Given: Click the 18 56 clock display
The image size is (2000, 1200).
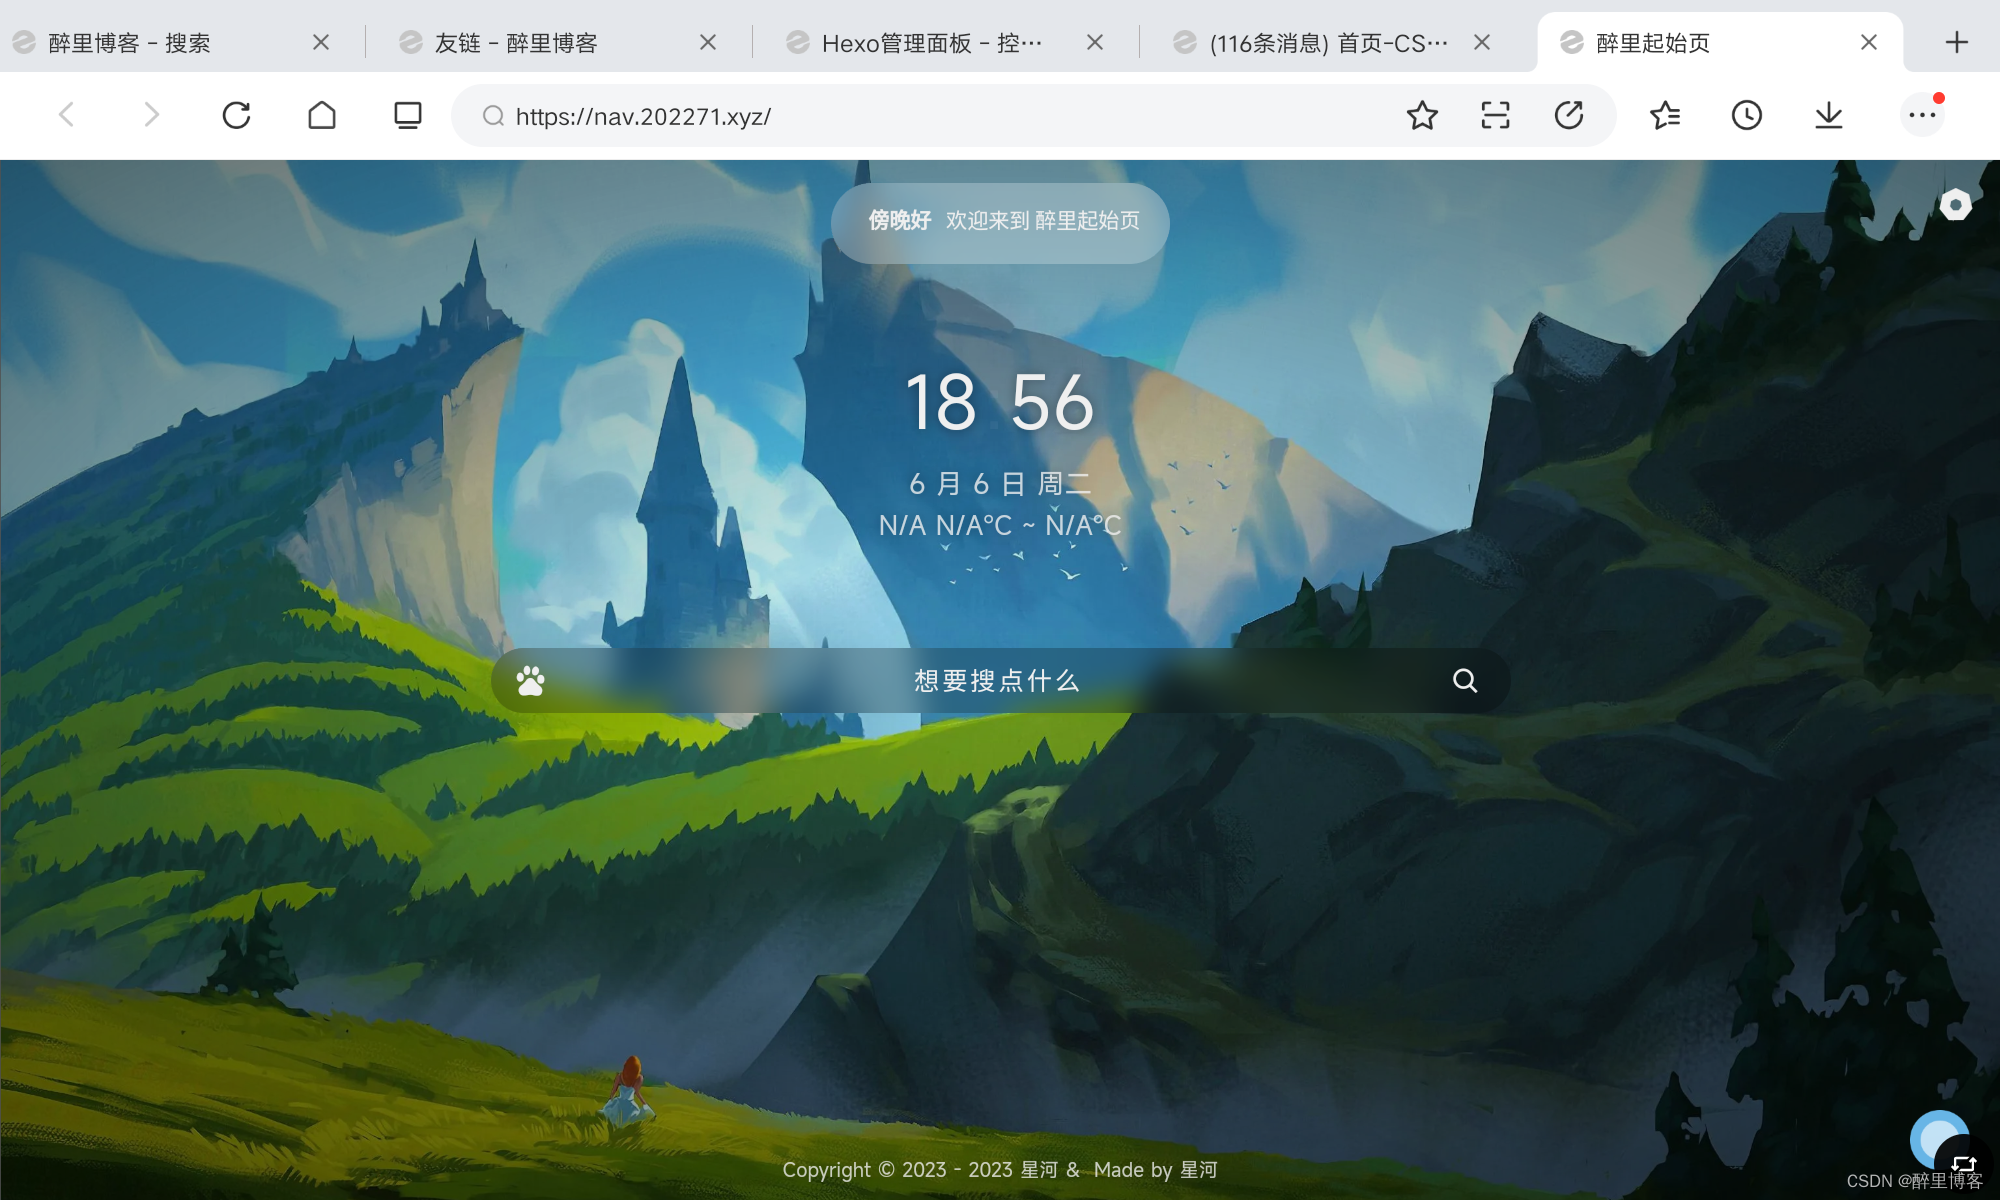Looking at the screenshot, I should coord(1000,403).
